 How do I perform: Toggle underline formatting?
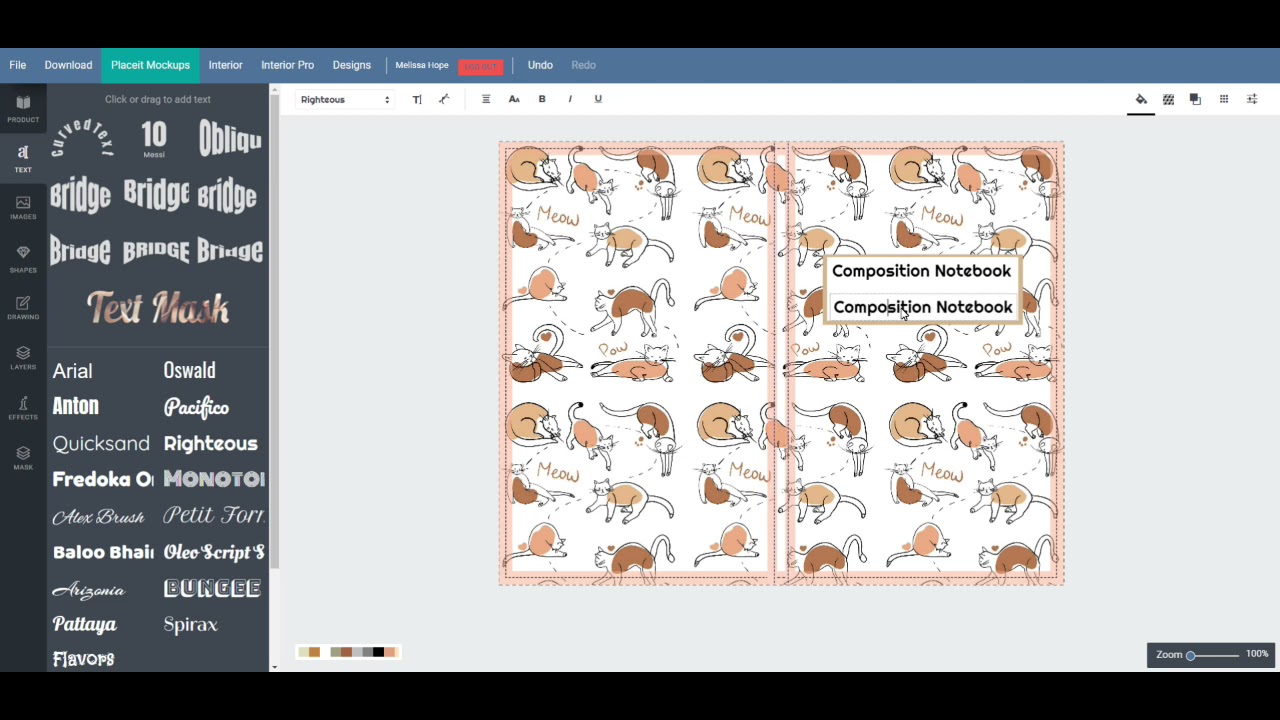point(598,99)
